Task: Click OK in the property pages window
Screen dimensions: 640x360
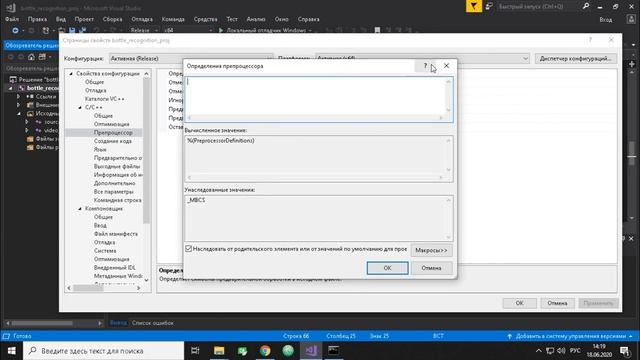Action: coord(519,303)
